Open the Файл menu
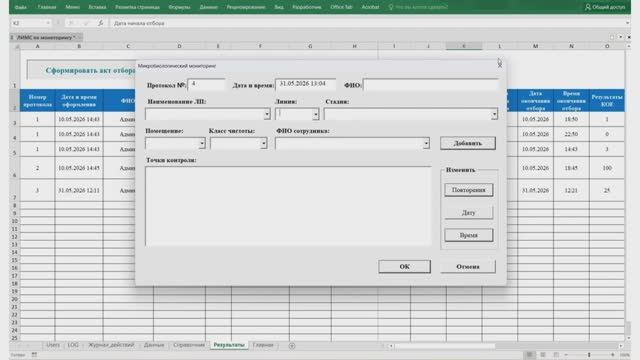Image resolution: width=640 pixels, height=360 pixels. click(x=21, y=7)
